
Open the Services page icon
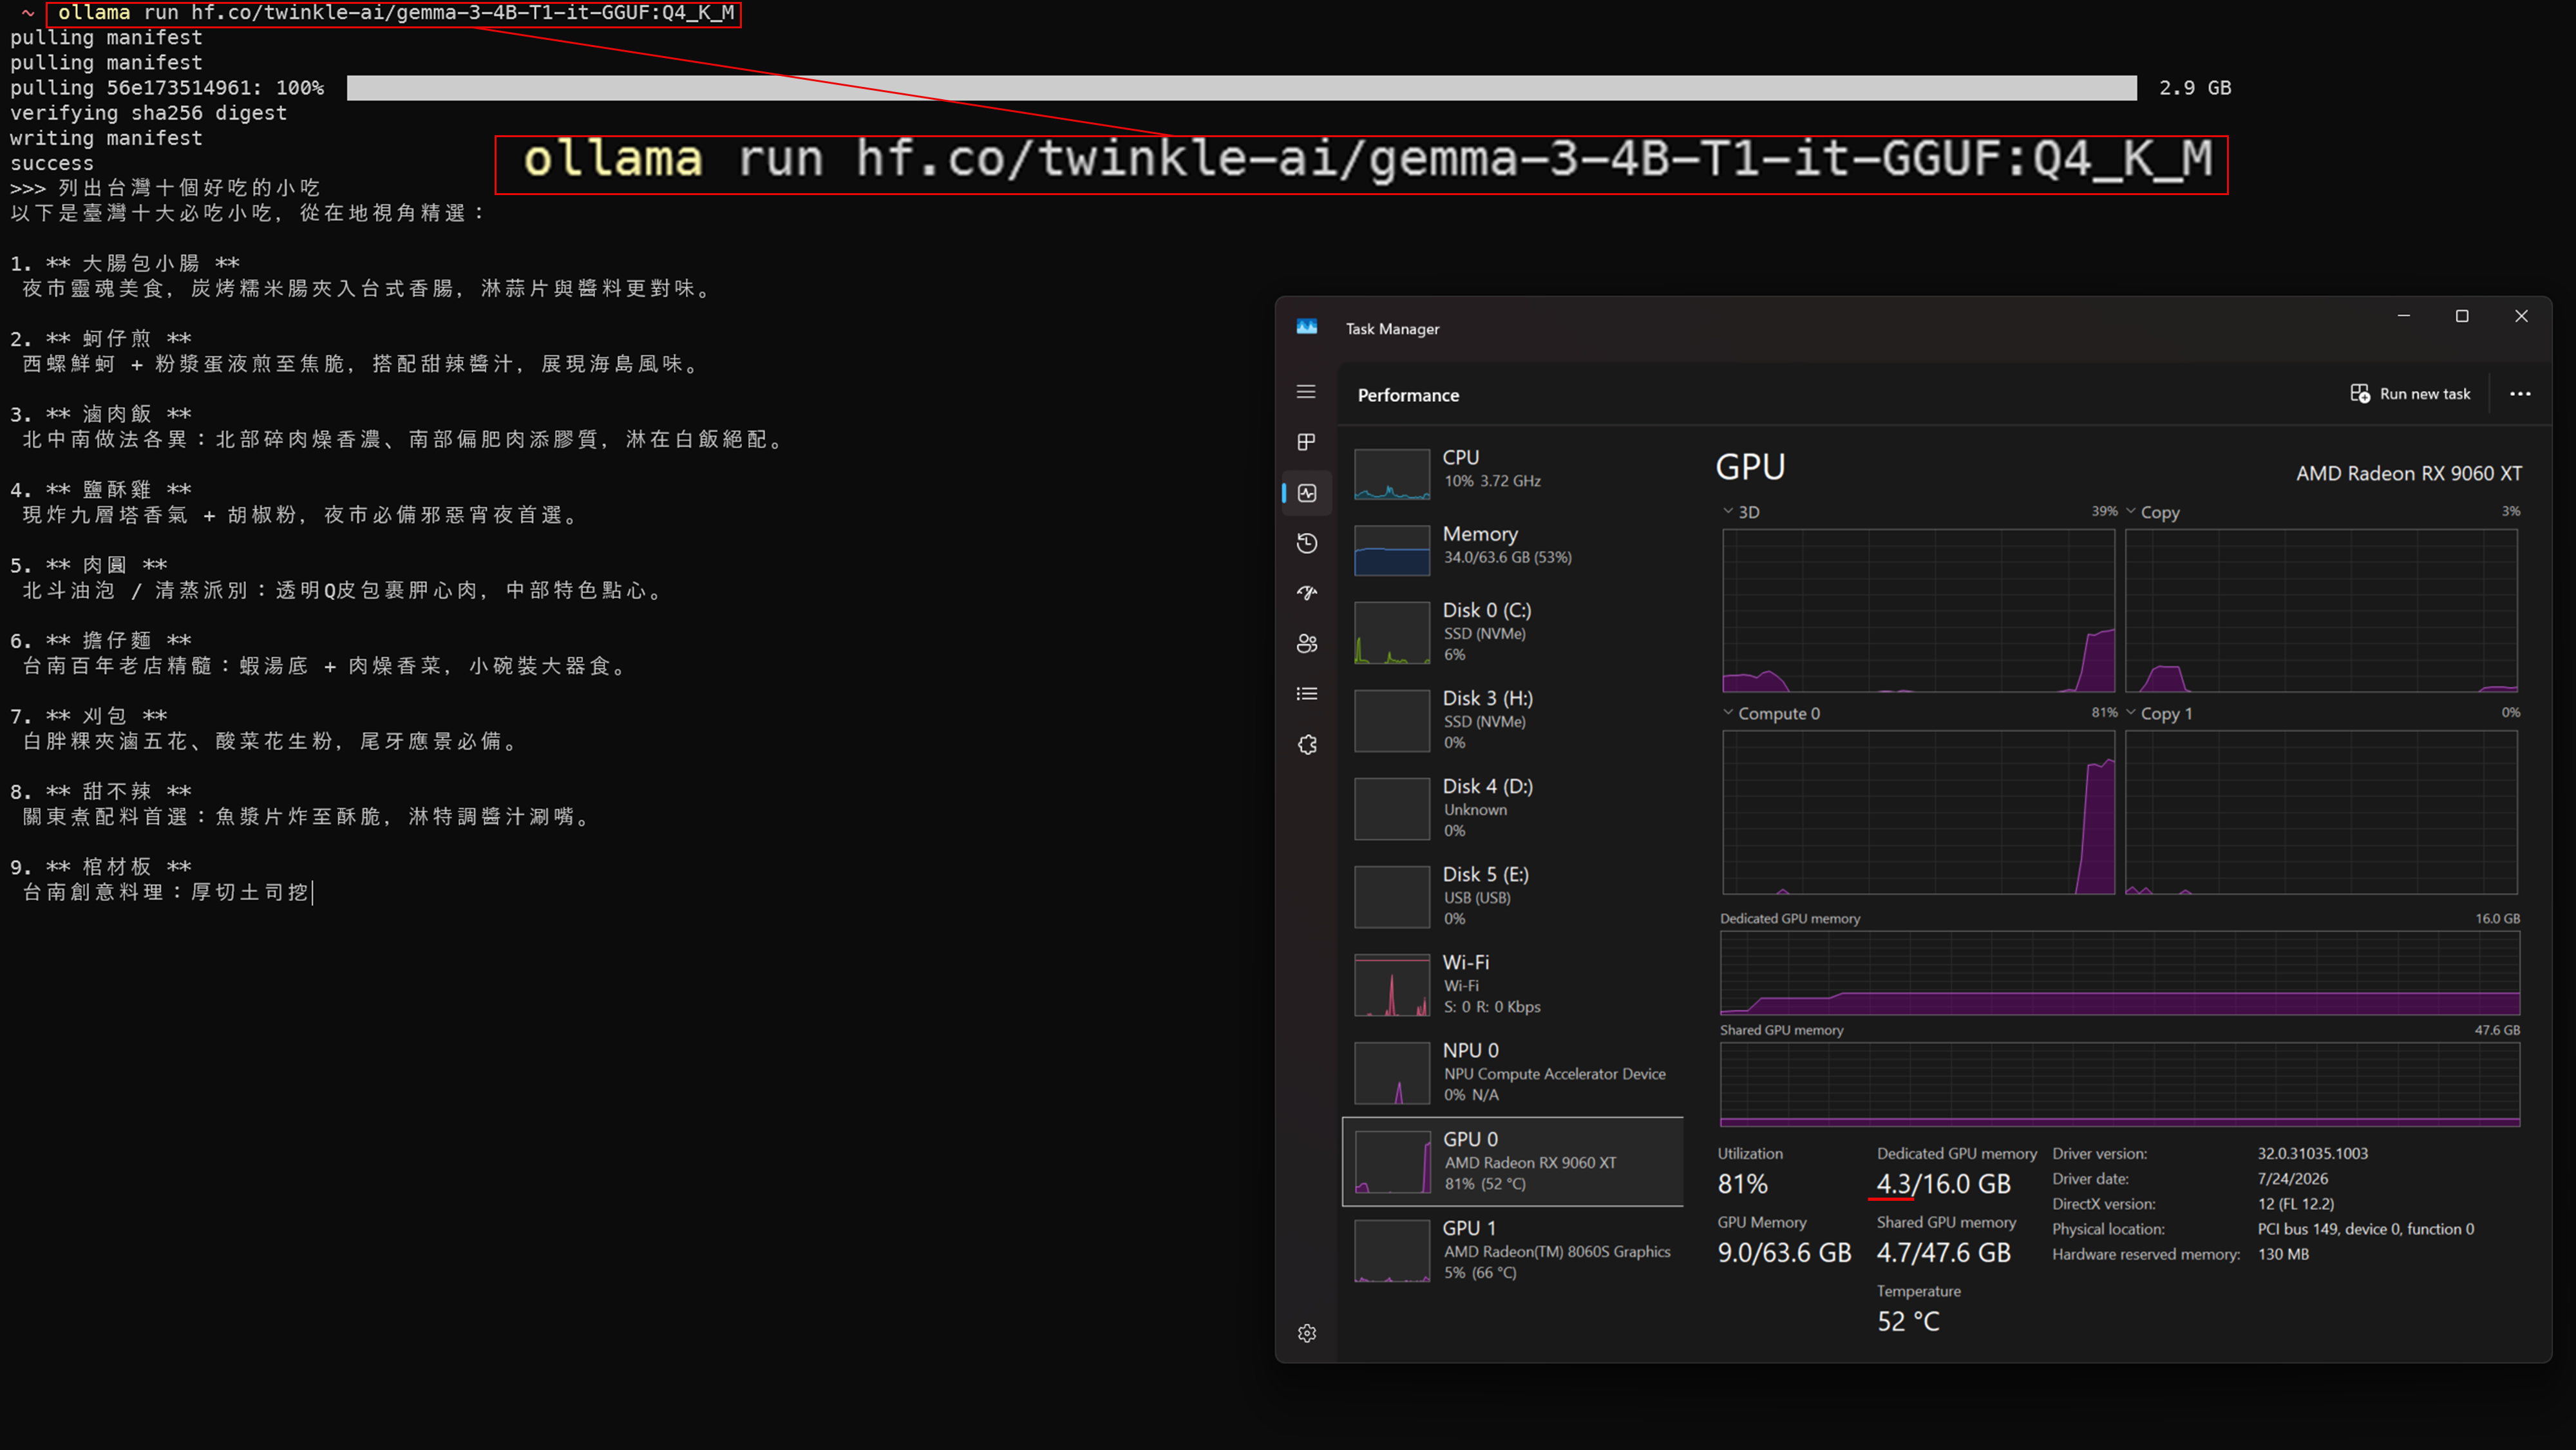coord(1307,745)
